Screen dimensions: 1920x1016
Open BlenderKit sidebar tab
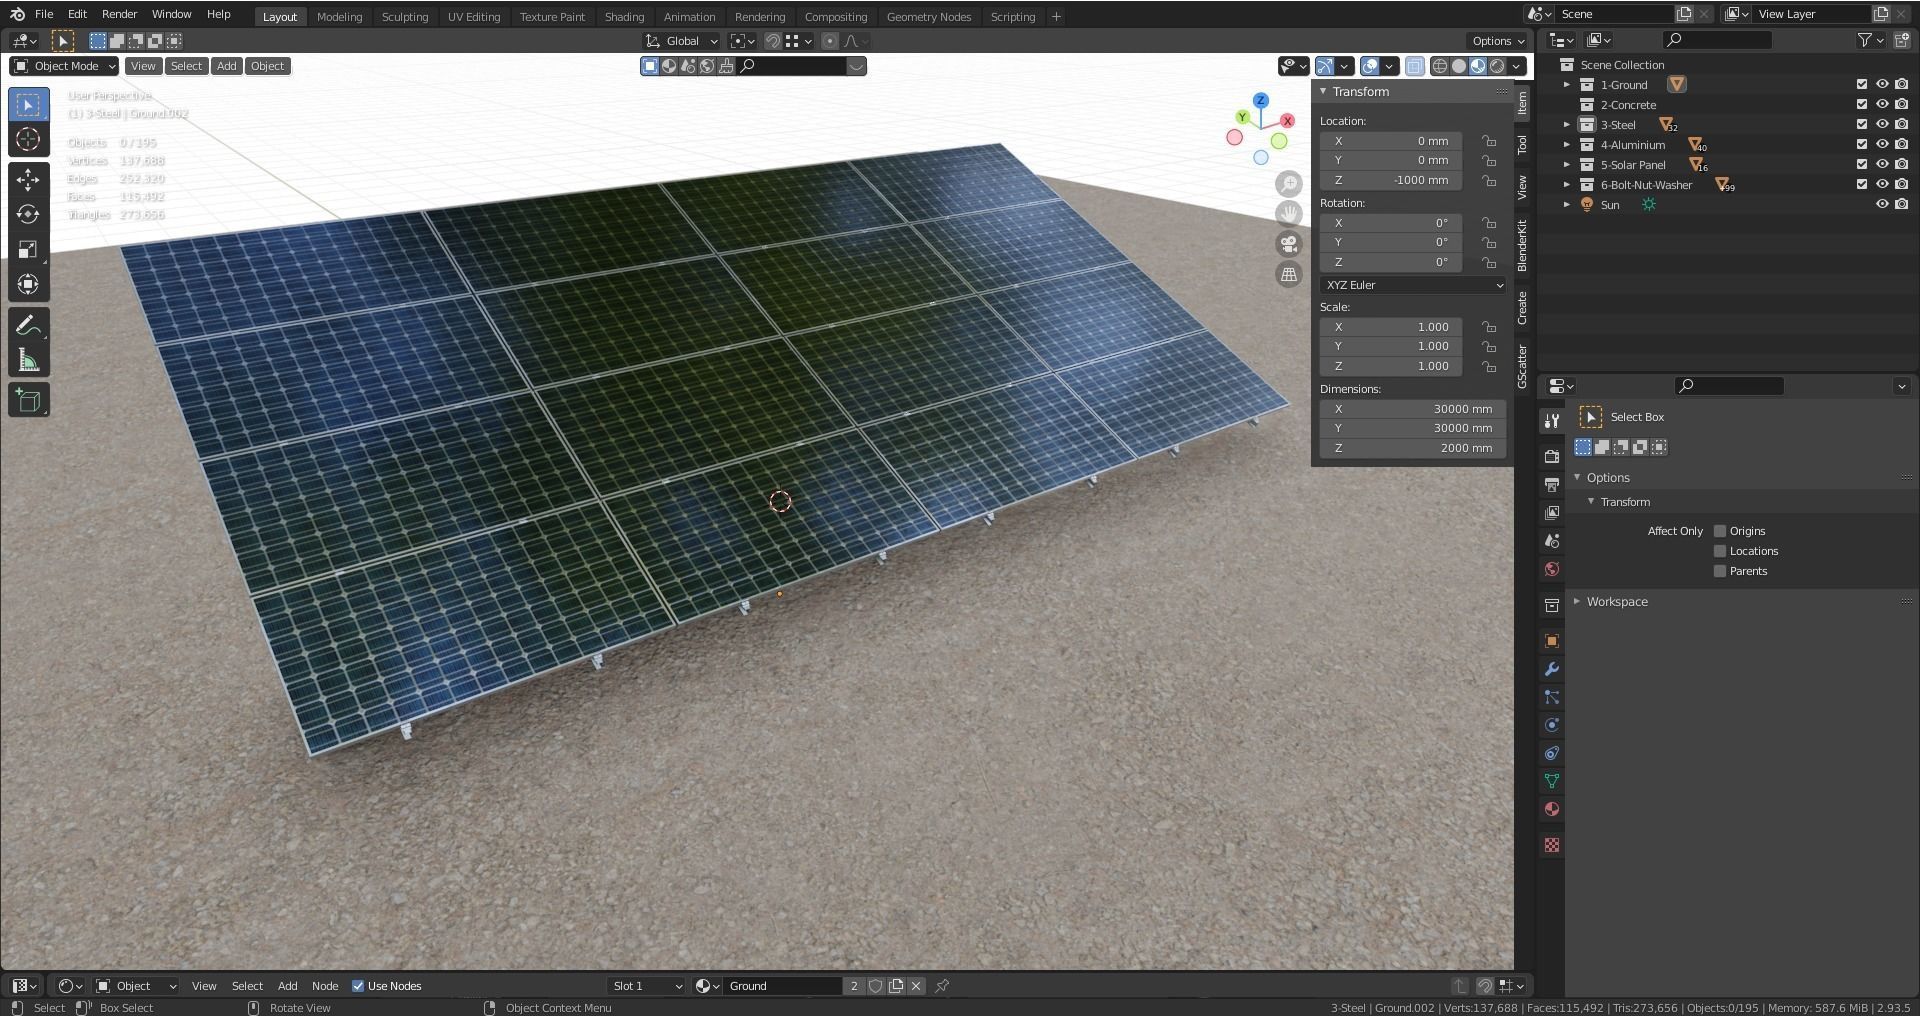1522,245
